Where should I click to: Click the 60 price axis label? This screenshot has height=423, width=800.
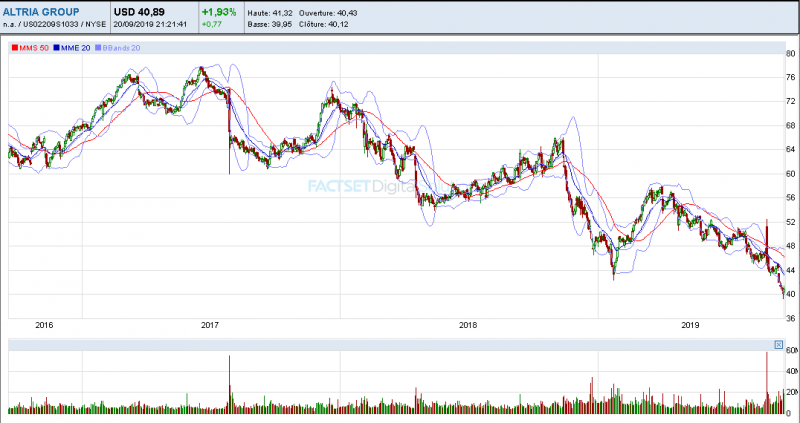coord(791,174)
